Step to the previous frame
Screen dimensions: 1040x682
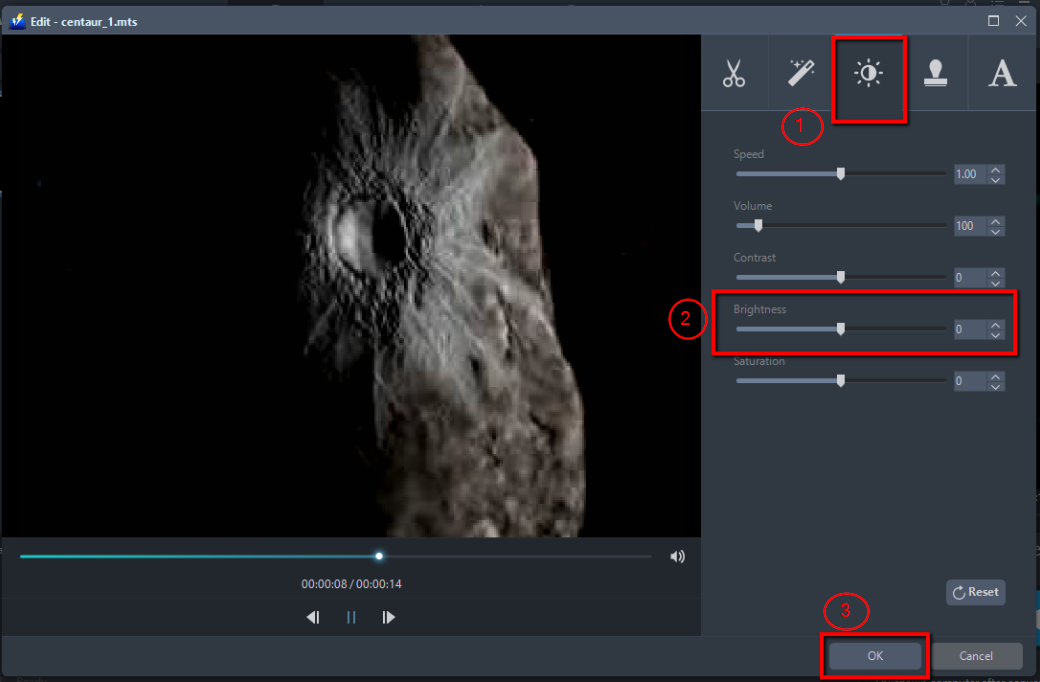click(313, 618)
